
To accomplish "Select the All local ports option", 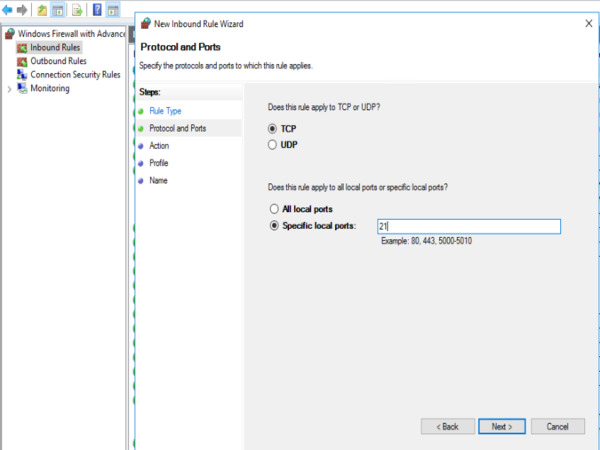I will point(273,208).
